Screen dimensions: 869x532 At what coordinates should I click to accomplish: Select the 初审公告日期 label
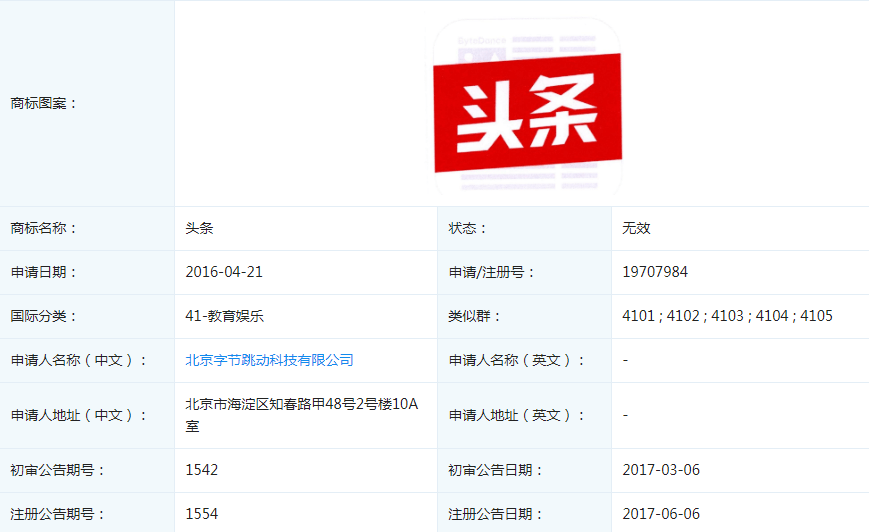495,470
